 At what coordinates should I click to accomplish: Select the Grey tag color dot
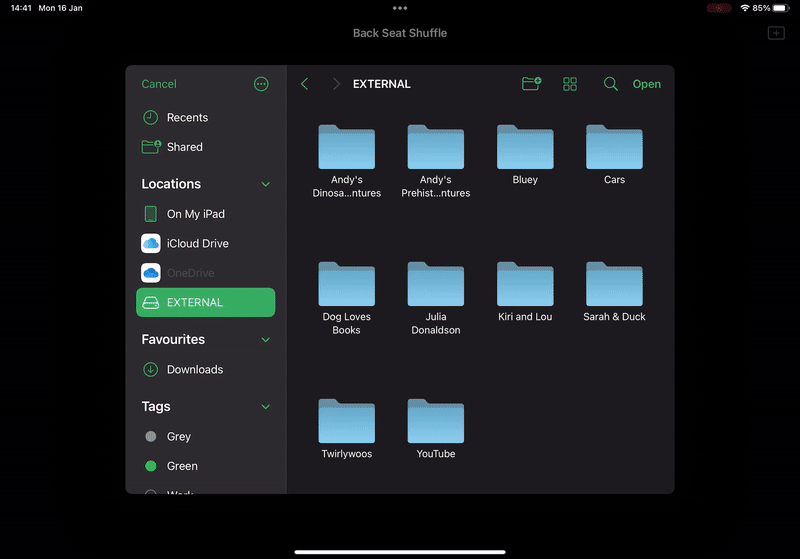point(151,436)
